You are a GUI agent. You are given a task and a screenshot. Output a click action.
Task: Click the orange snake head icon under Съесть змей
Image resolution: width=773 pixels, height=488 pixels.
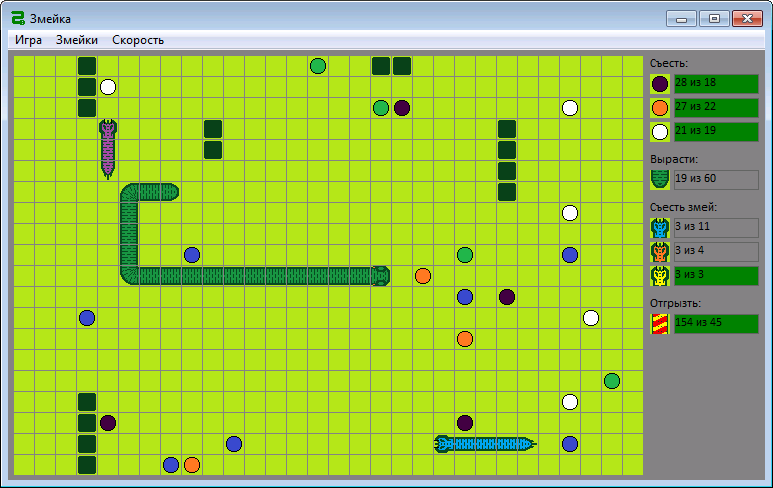pos(660,252)
